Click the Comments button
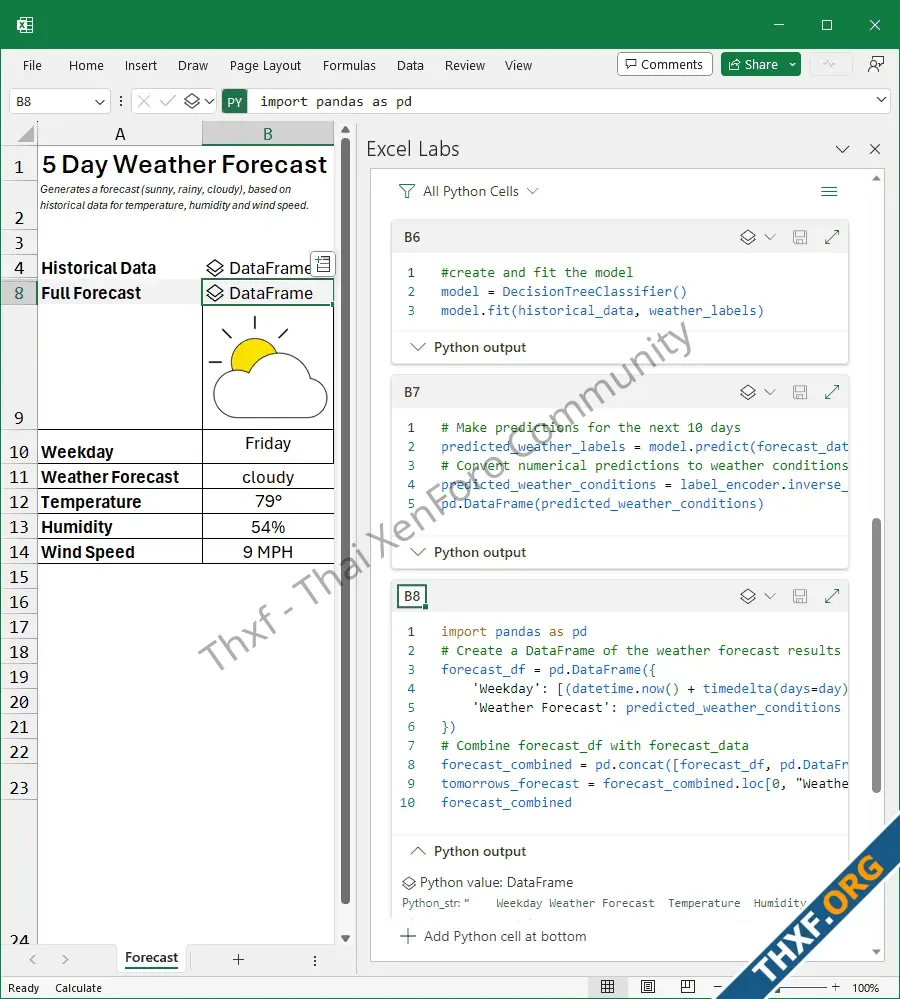900x999 pixels. 664,64
